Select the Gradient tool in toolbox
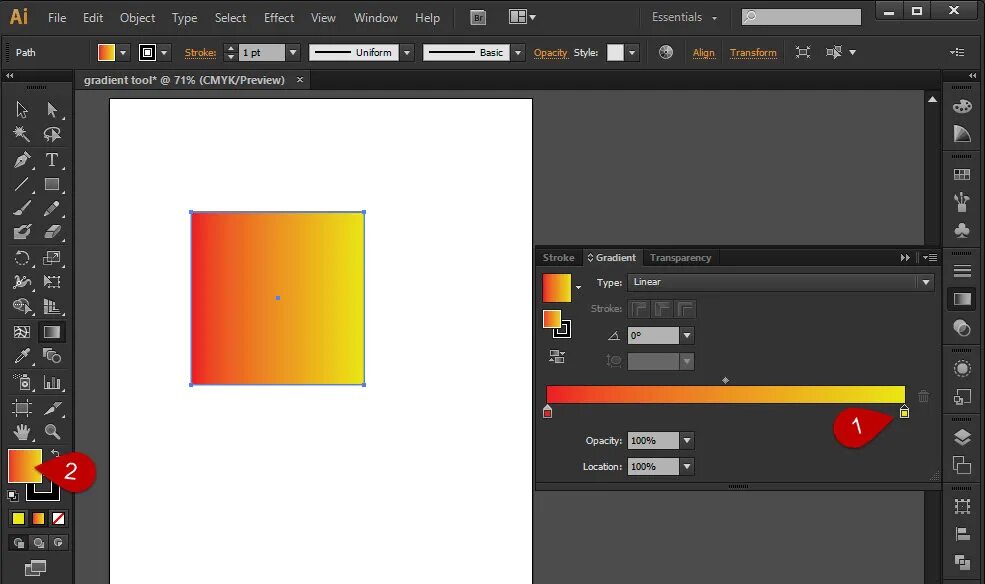Viewport: 985px width, 584px height. click(52, 332)
